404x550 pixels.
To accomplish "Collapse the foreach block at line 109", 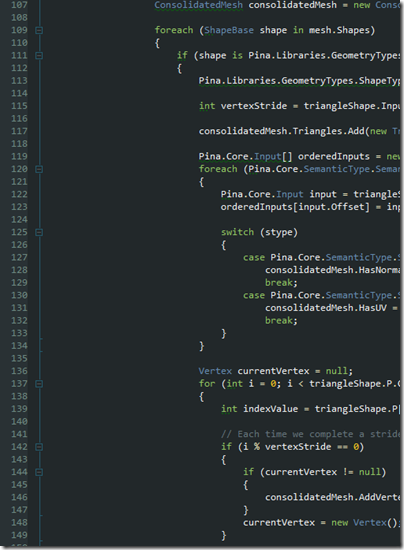I will 39,31.
